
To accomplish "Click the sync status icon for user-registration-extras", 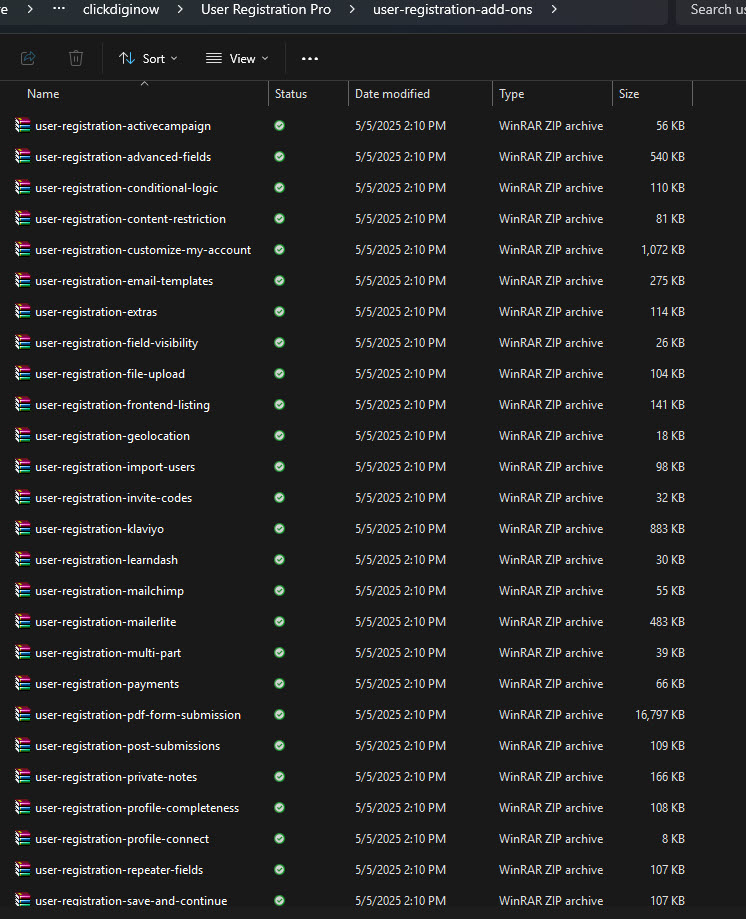I will click(280, 312).
